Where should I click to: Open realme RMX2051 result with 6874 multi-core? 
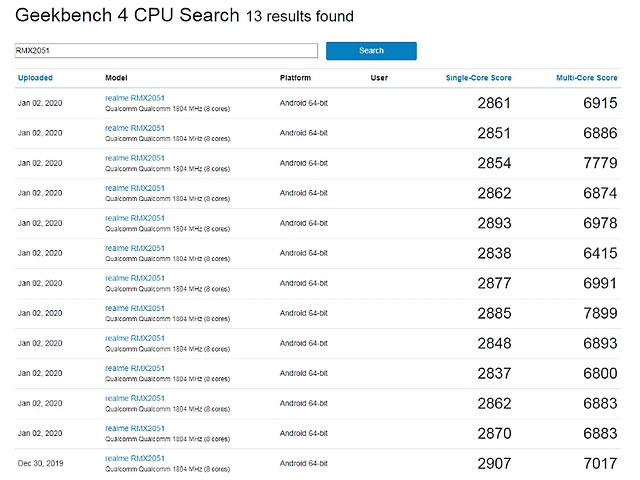[x=135, y=187]
